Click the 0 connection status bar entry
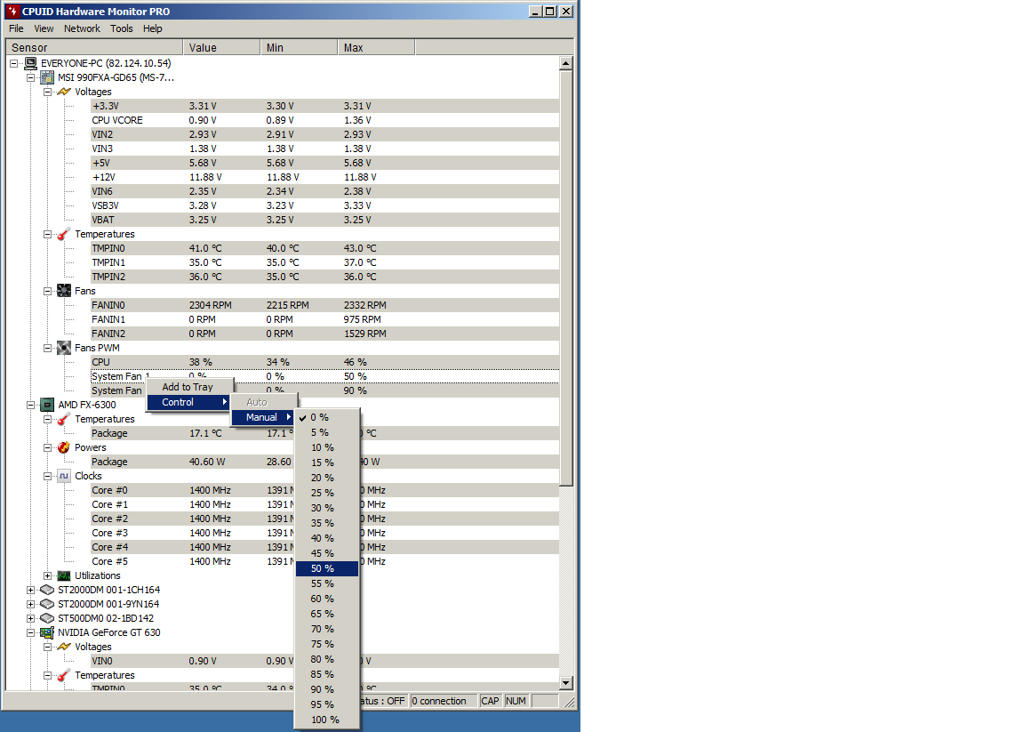 click(443, 701)
